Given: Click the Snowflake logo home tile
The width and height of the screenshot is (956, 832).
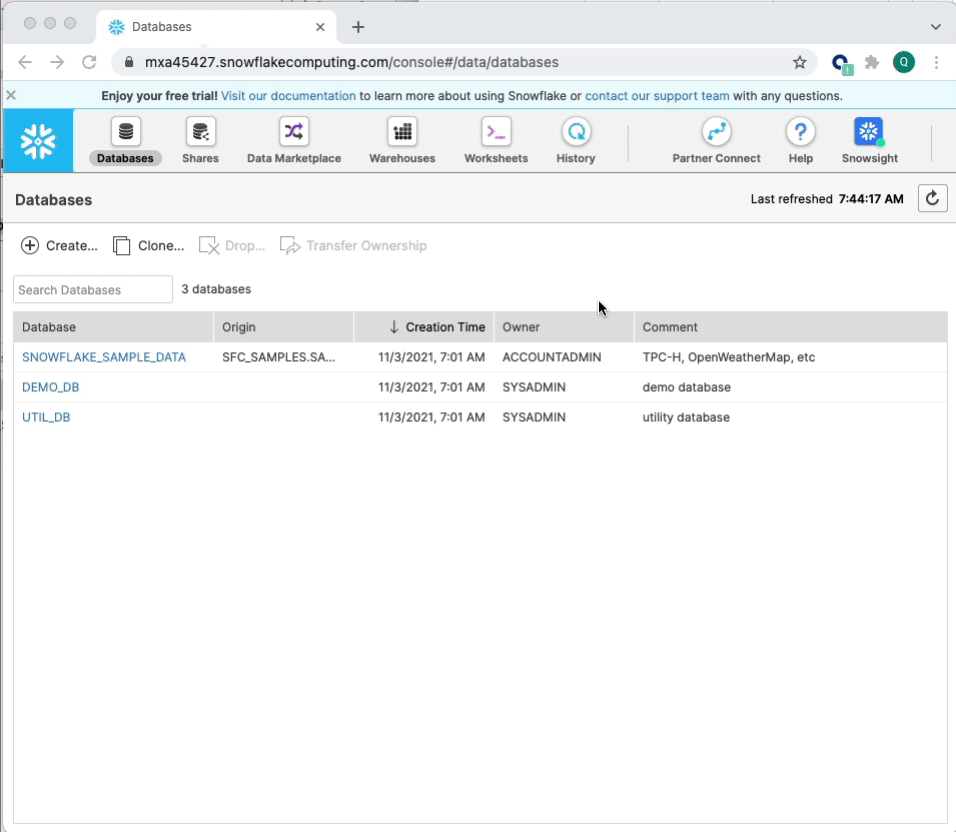Looking at the screenshot, I should pos(38,141).
